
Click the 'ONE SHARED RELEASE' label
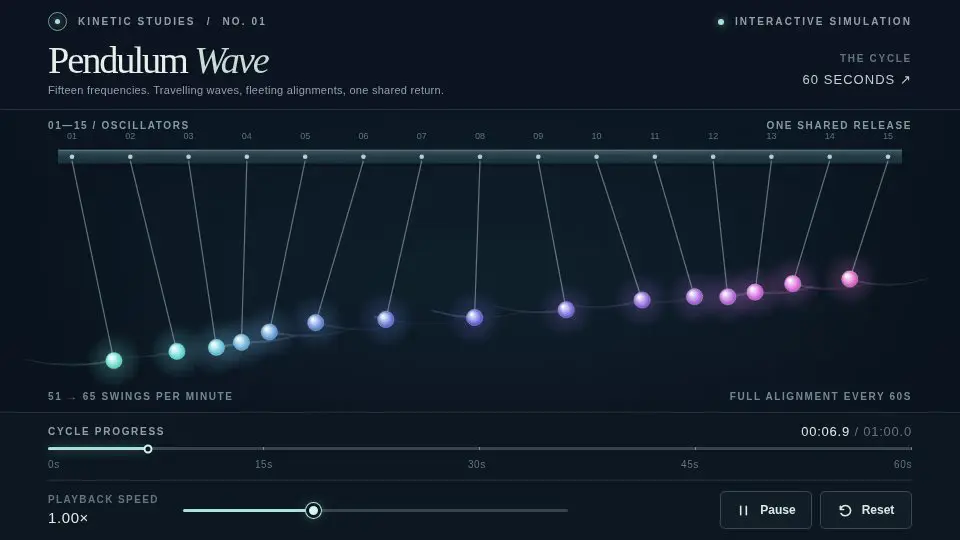pos(838,125)
